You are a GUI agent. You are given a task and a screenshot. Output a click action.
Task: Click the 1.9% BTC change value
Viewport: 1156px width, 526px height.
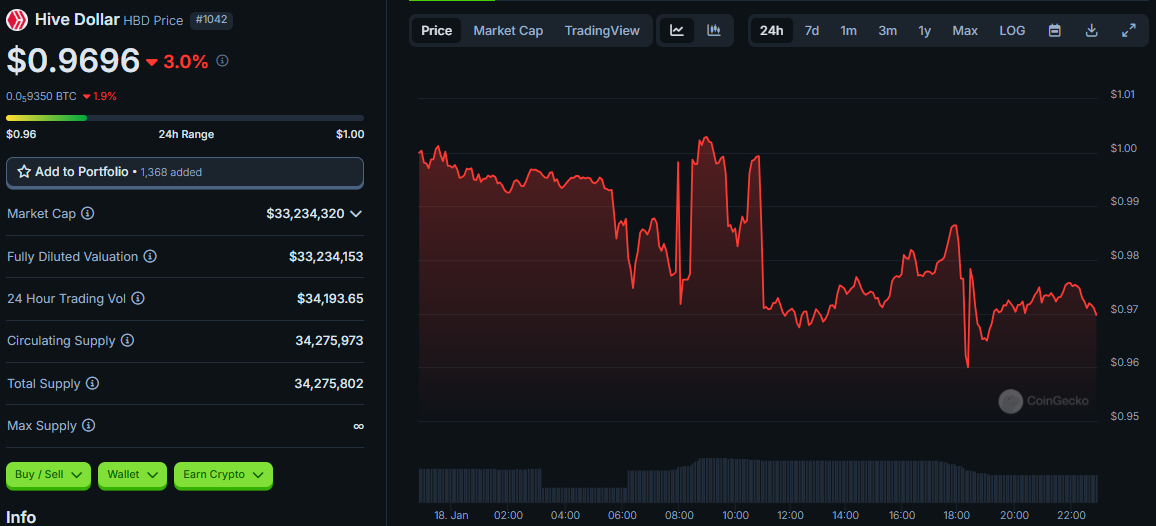click(x=105, y=96)
